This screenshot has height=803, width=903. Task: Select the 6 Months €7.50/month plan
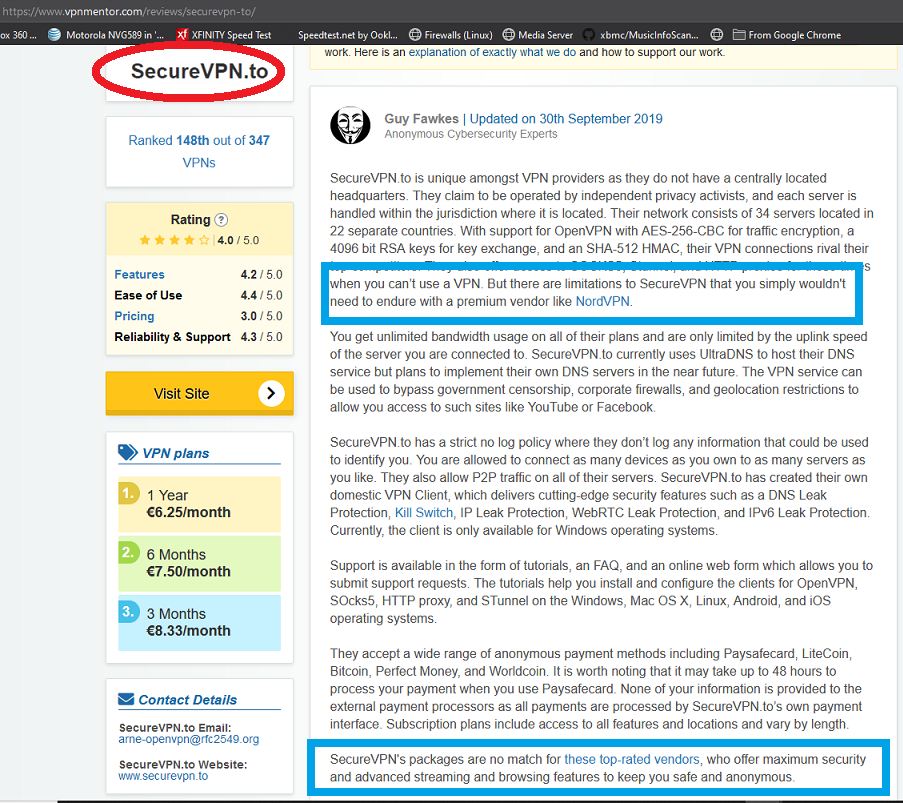pyautogui.click(x=199, y=563)
